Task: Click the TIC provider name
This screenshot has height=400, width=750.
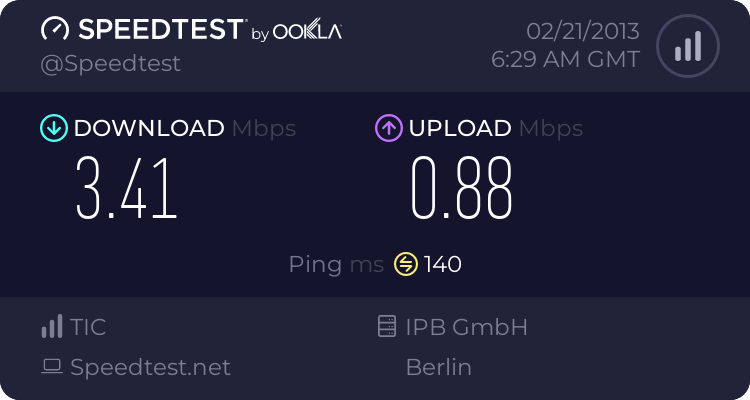Action: point(88,327)
